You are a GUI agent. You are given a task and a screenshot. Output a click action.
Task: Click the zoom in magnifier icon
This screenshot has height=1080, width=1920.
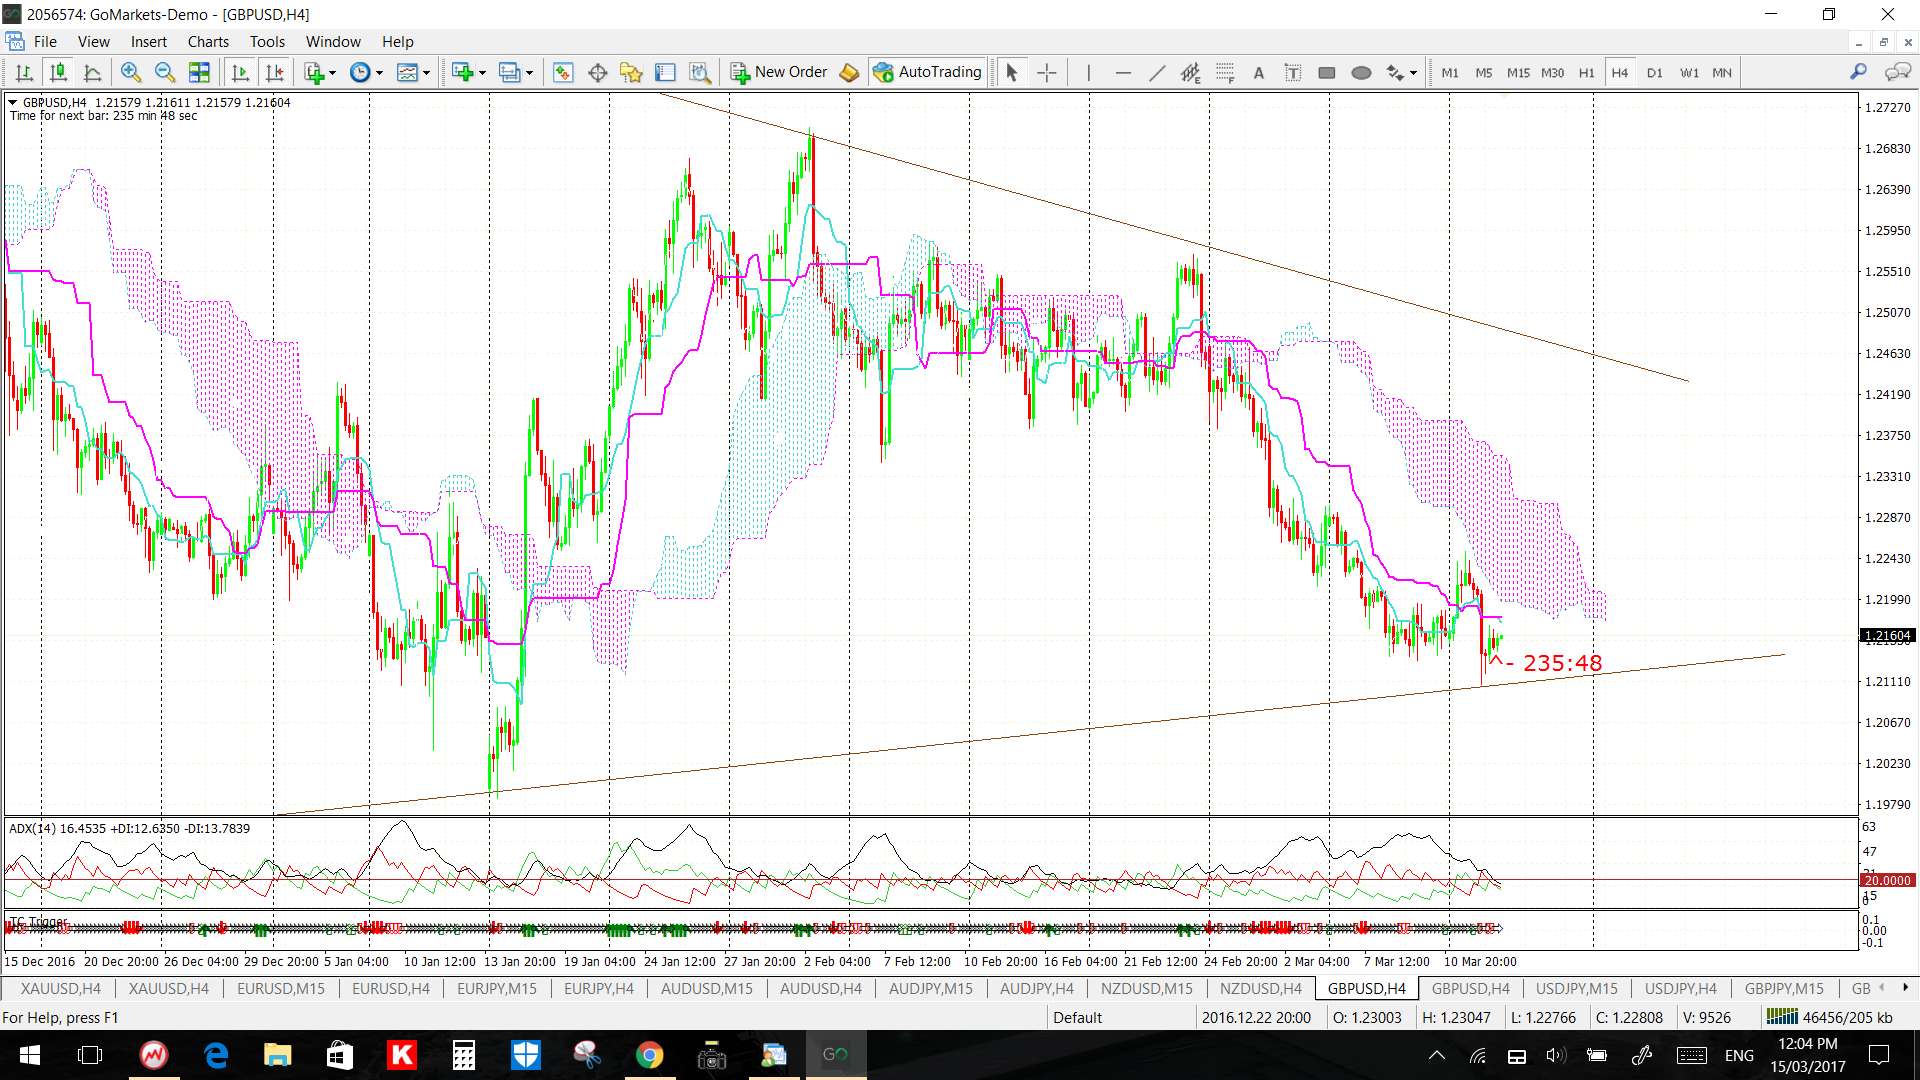[130, 72]
